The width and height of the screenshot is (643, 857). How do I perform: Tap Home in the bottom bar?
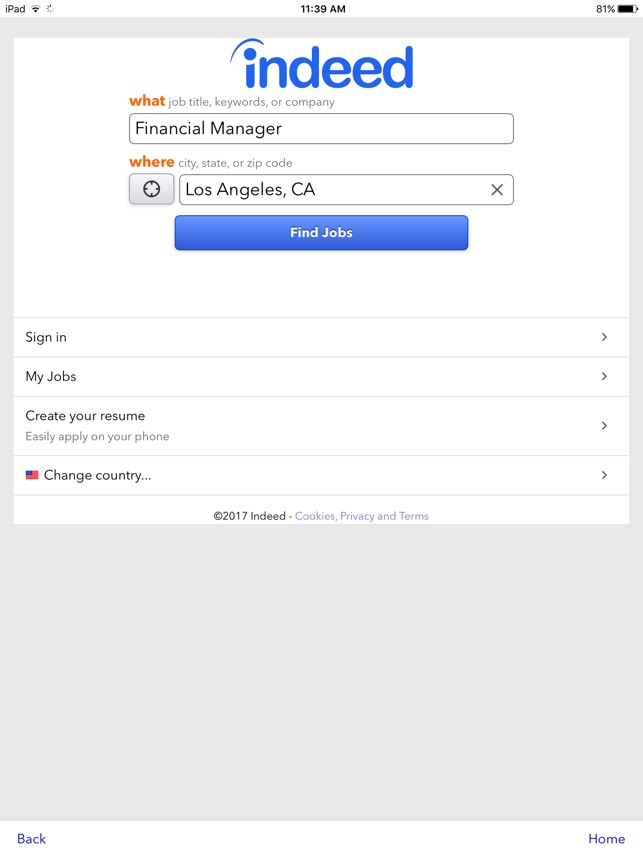point(606,839)
